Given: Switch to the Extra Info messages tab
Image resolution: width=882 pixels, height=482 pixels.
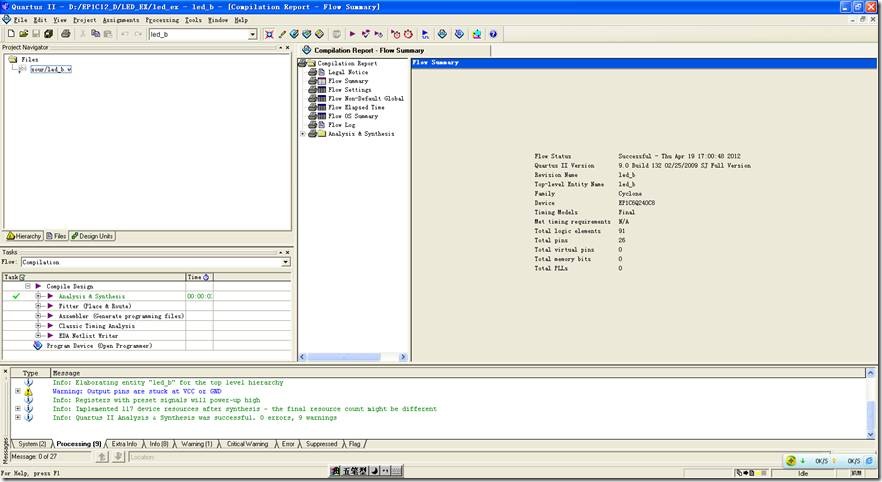Looking at the screenshot, I should 124,444.
